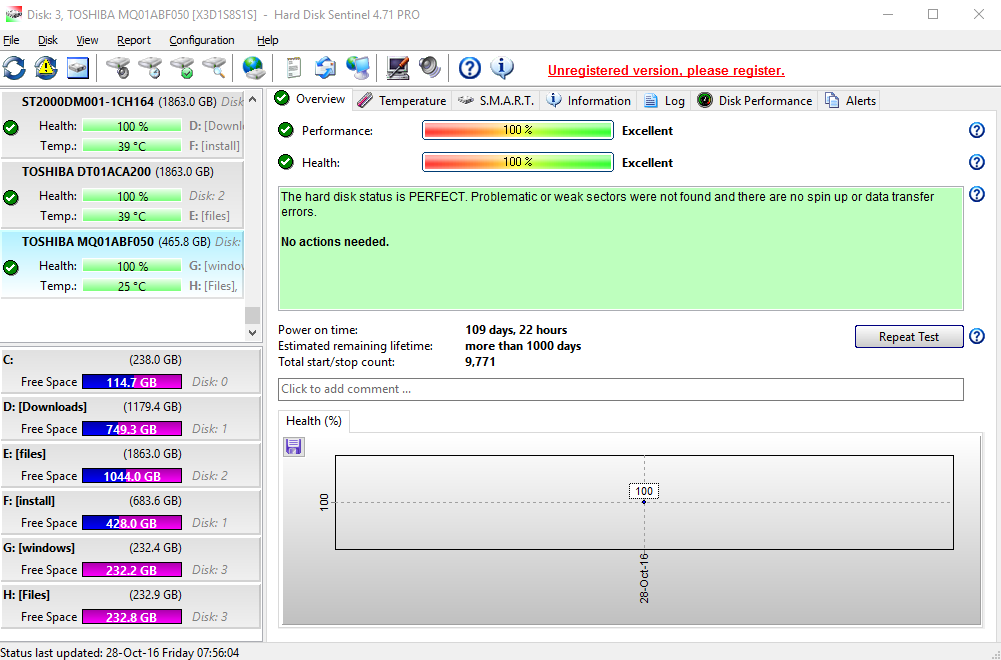Open the Report menu
The image size is (1001, 660).
point(133,40)
